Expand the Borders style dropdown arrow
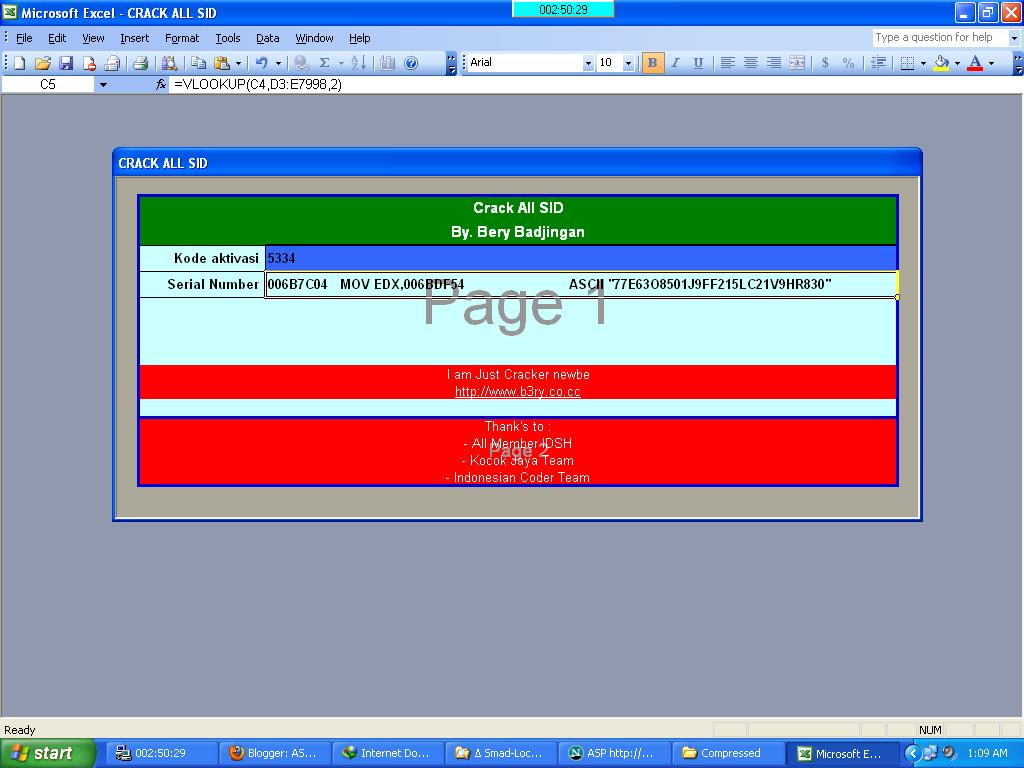Viewport: 1024px width, 768px height. (x=923, y=63)
